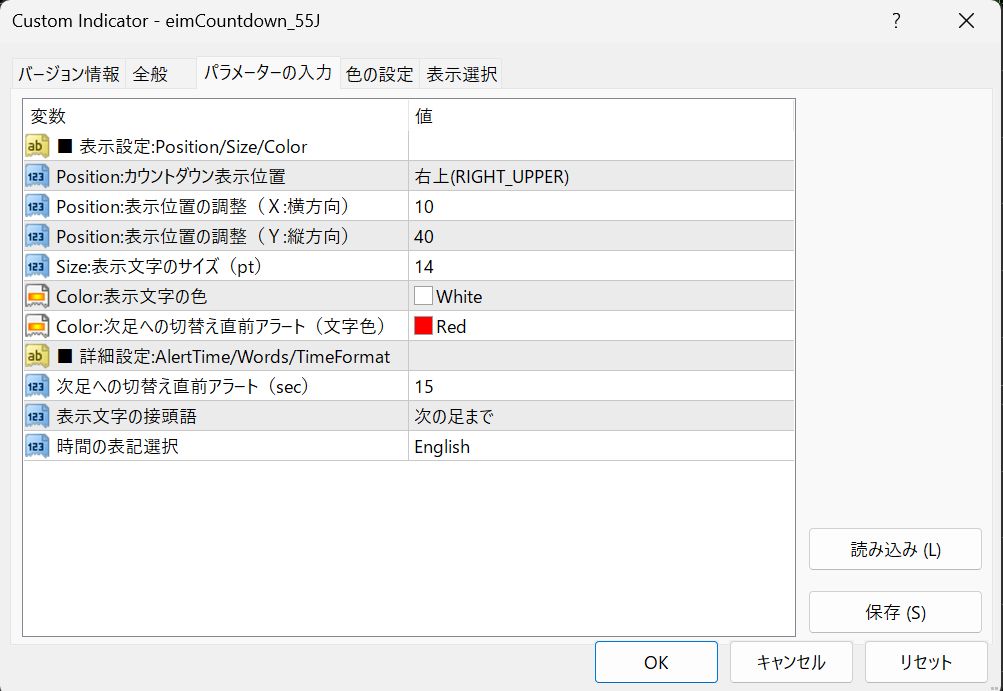Click the ab icon beside 詳細設定 header
Viewport: 1003px width, 691px height.
point(37,356)
